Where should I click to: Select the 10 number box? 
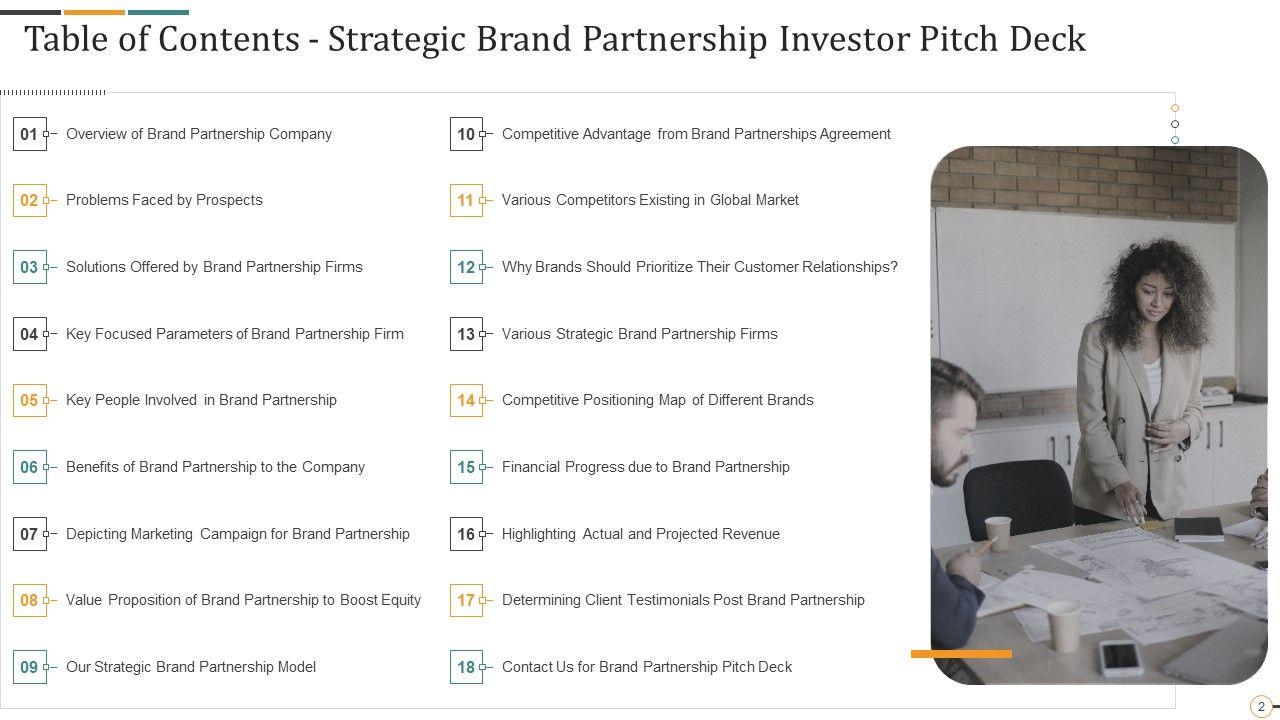[466, 134]
